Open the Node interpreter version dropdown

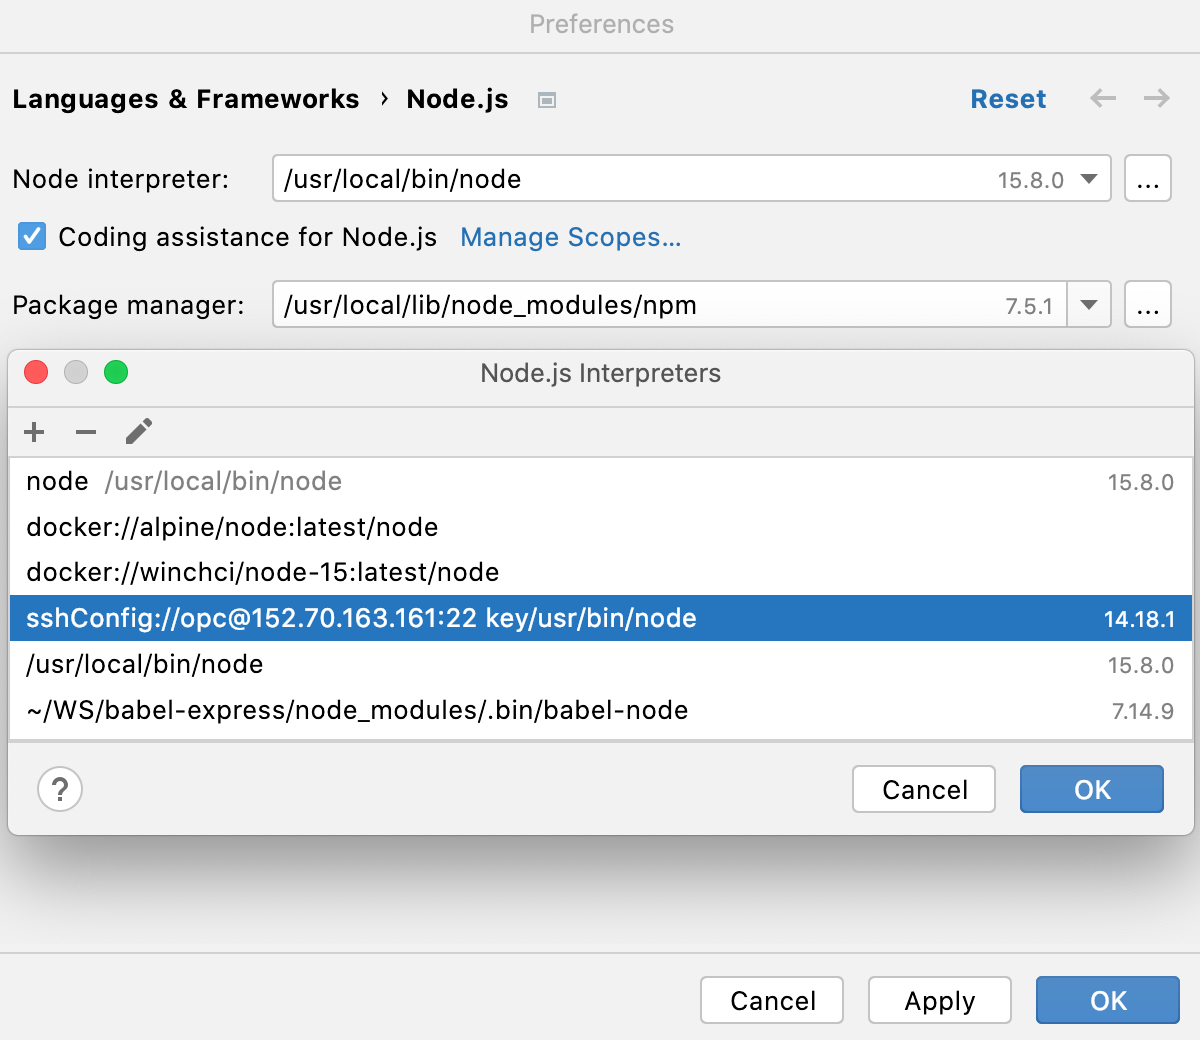pos(1089,178)
